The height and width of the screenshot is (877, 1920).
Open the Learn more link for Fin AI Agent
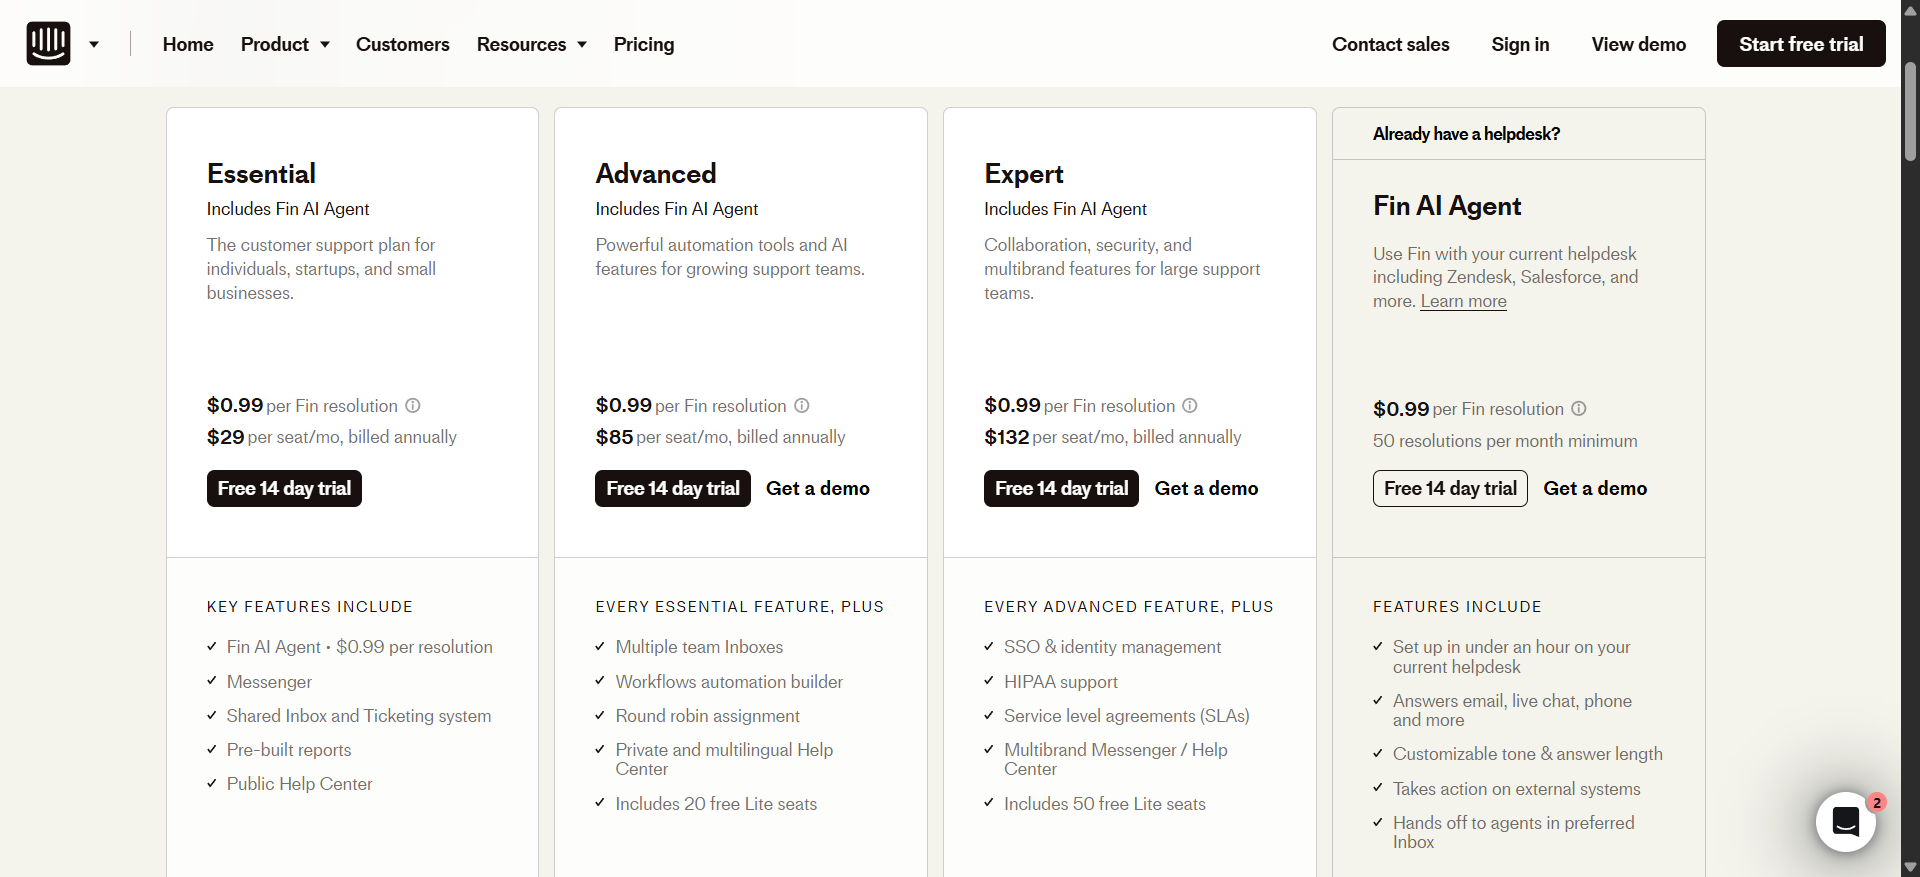click(1463, 301)
